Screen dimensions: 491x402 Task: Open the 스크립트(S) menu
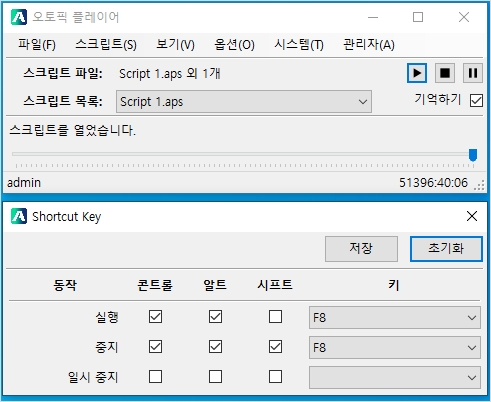click(x=106, y=44)
